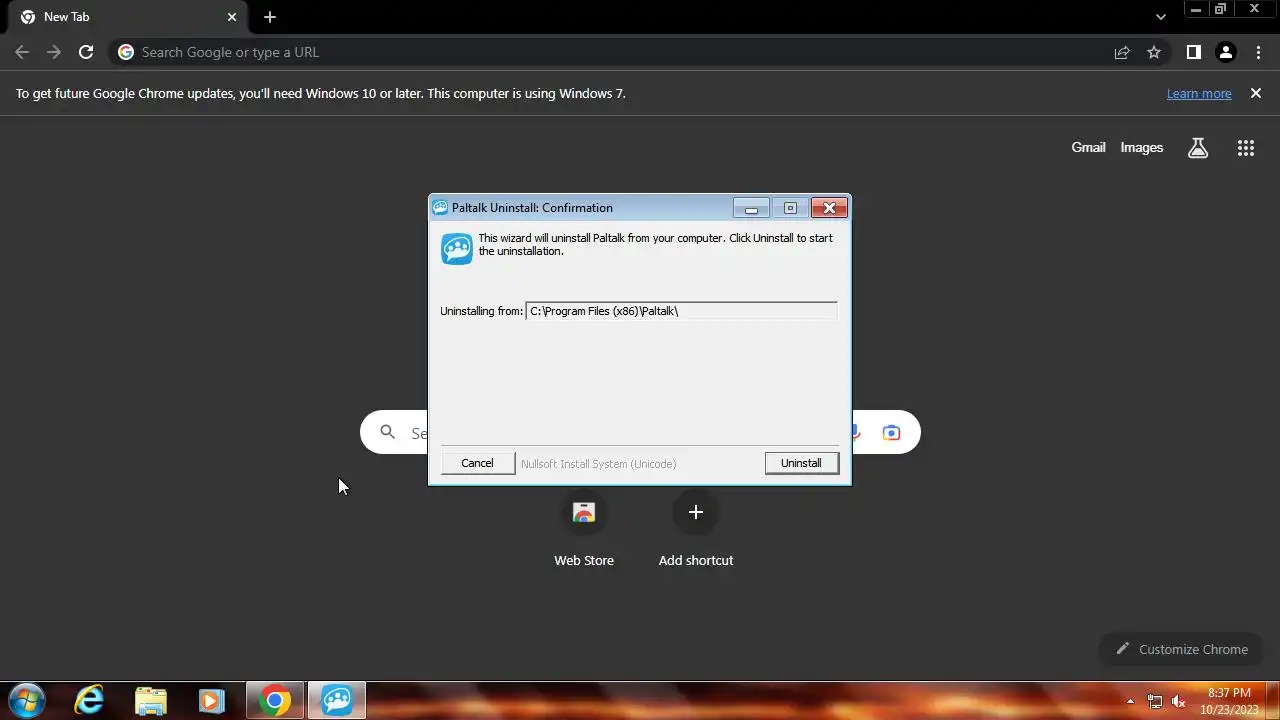Bookmark this tab with star icon

pyautogui.click(x=1154, y=52)
